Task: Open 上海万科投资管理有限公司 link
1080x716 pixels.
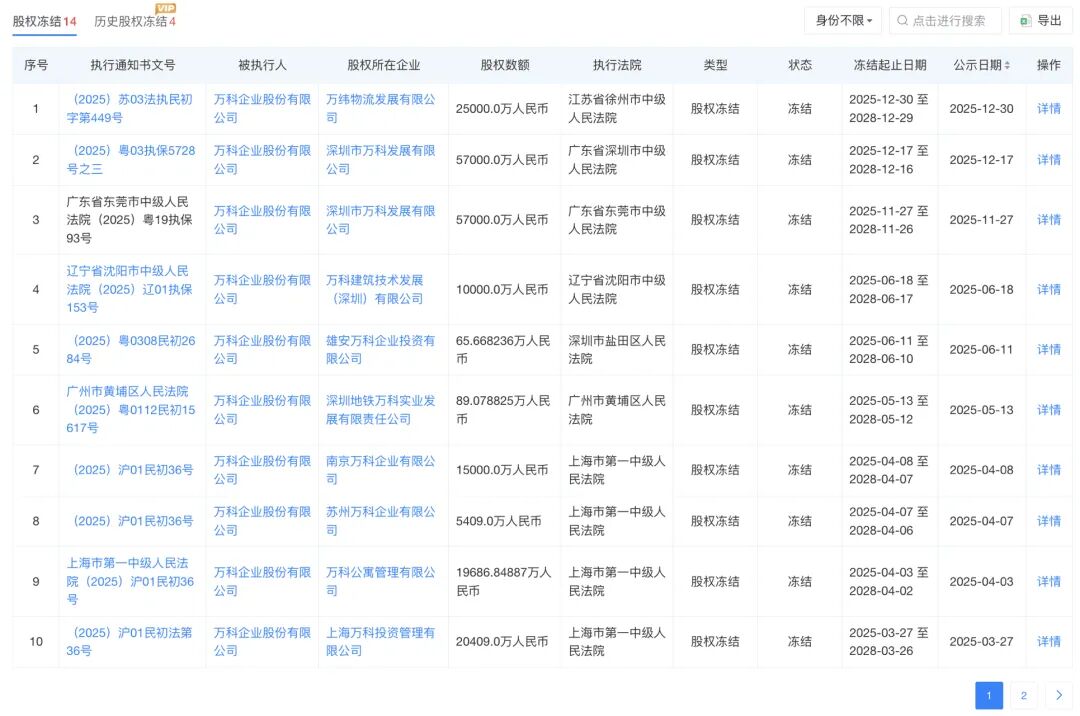Action: (x=380, y=642)
